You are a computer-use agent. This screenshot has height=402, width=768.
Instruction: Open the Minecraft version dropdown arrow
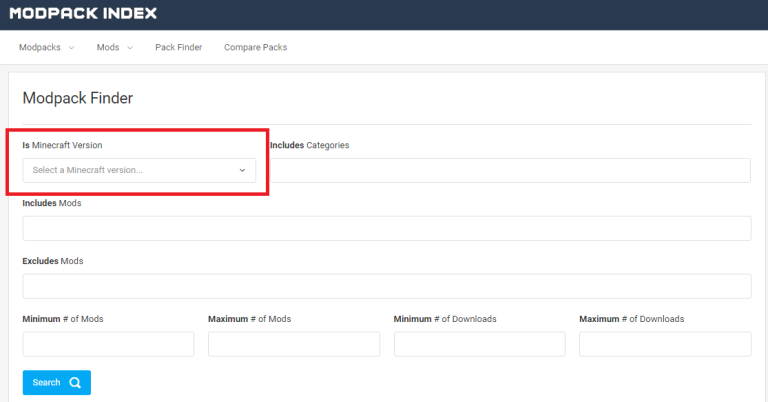(242, 170)
